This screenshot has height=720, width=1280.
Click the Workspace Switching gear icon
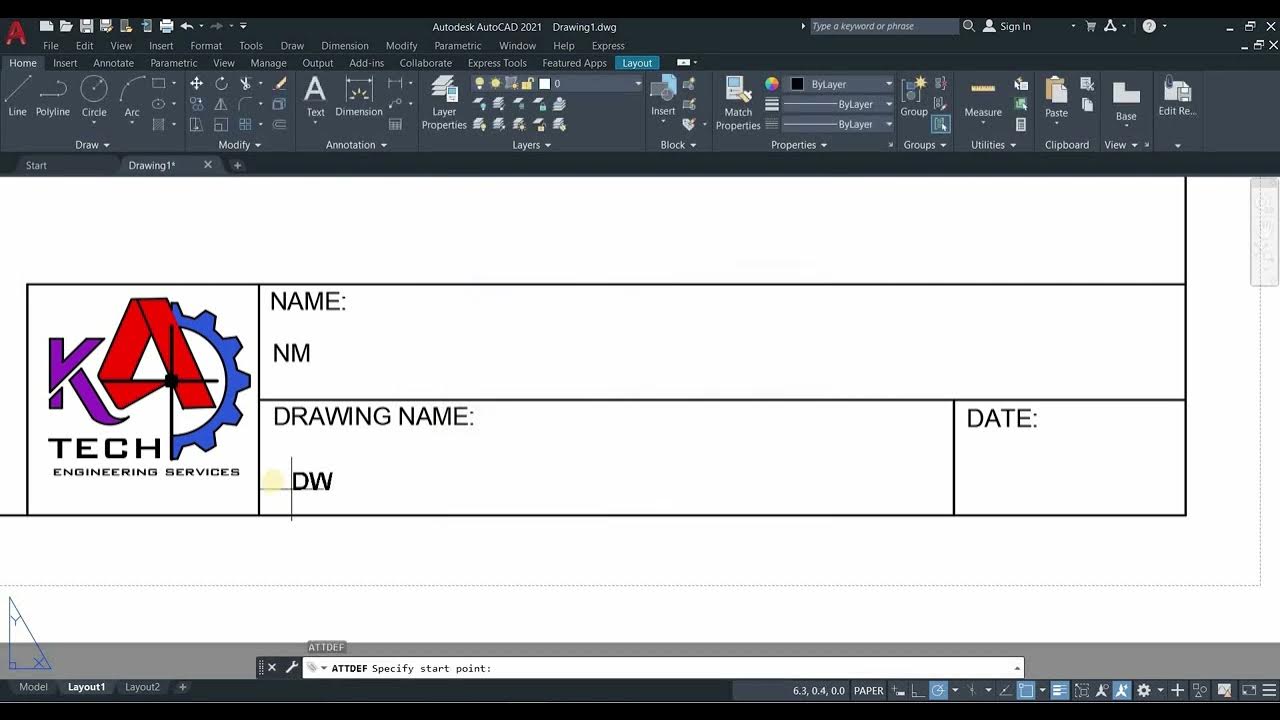1144,690
